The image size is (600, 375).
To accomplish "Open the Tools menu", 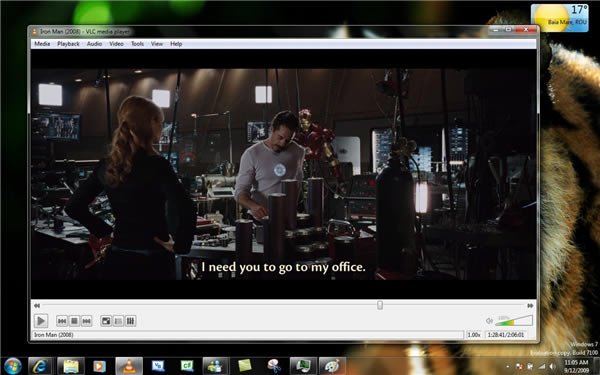I will [137, 44].
